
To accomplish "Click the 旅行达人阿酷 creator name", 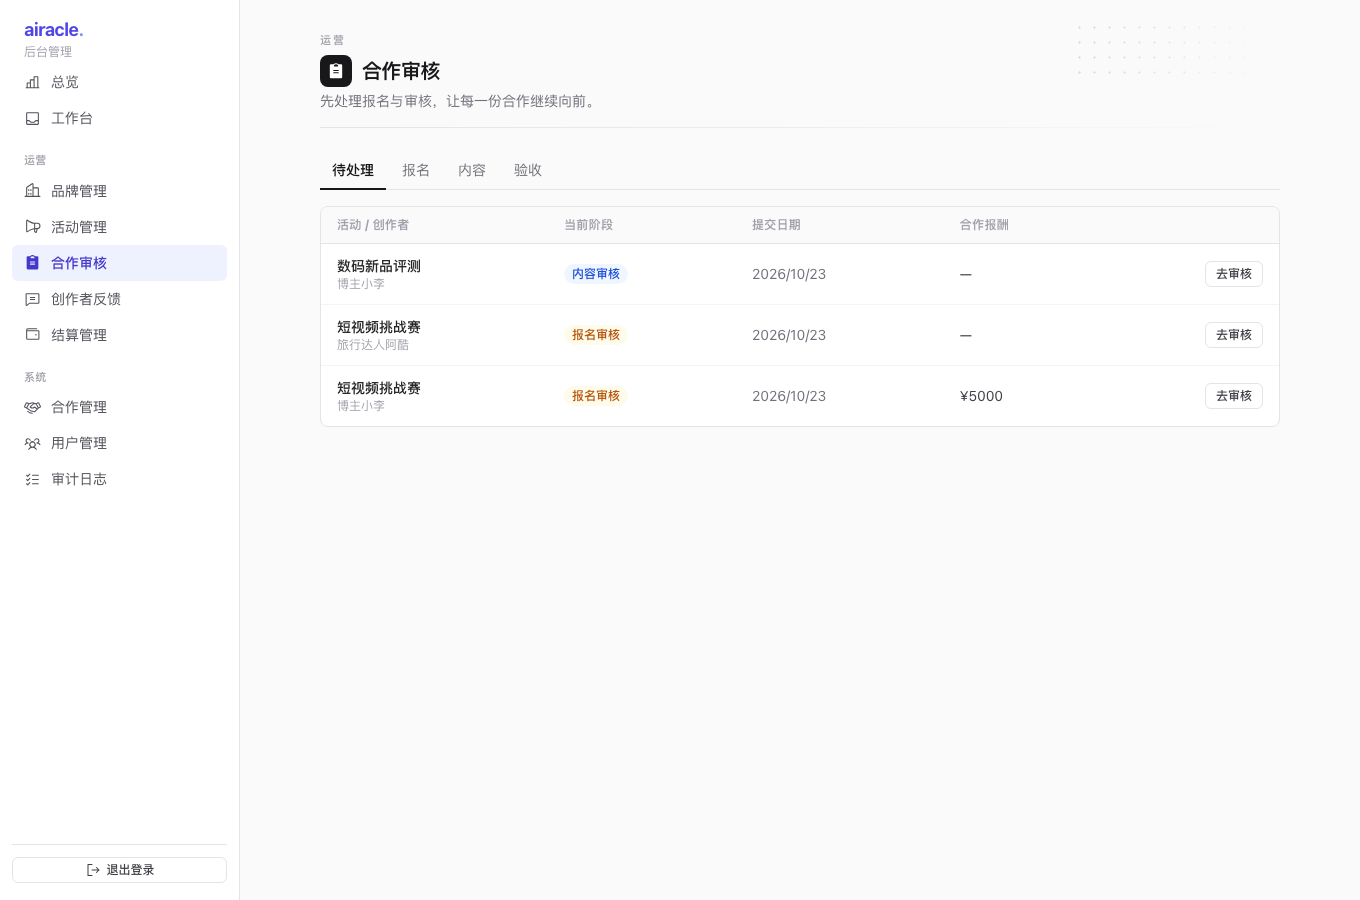I will click(373, 345).
